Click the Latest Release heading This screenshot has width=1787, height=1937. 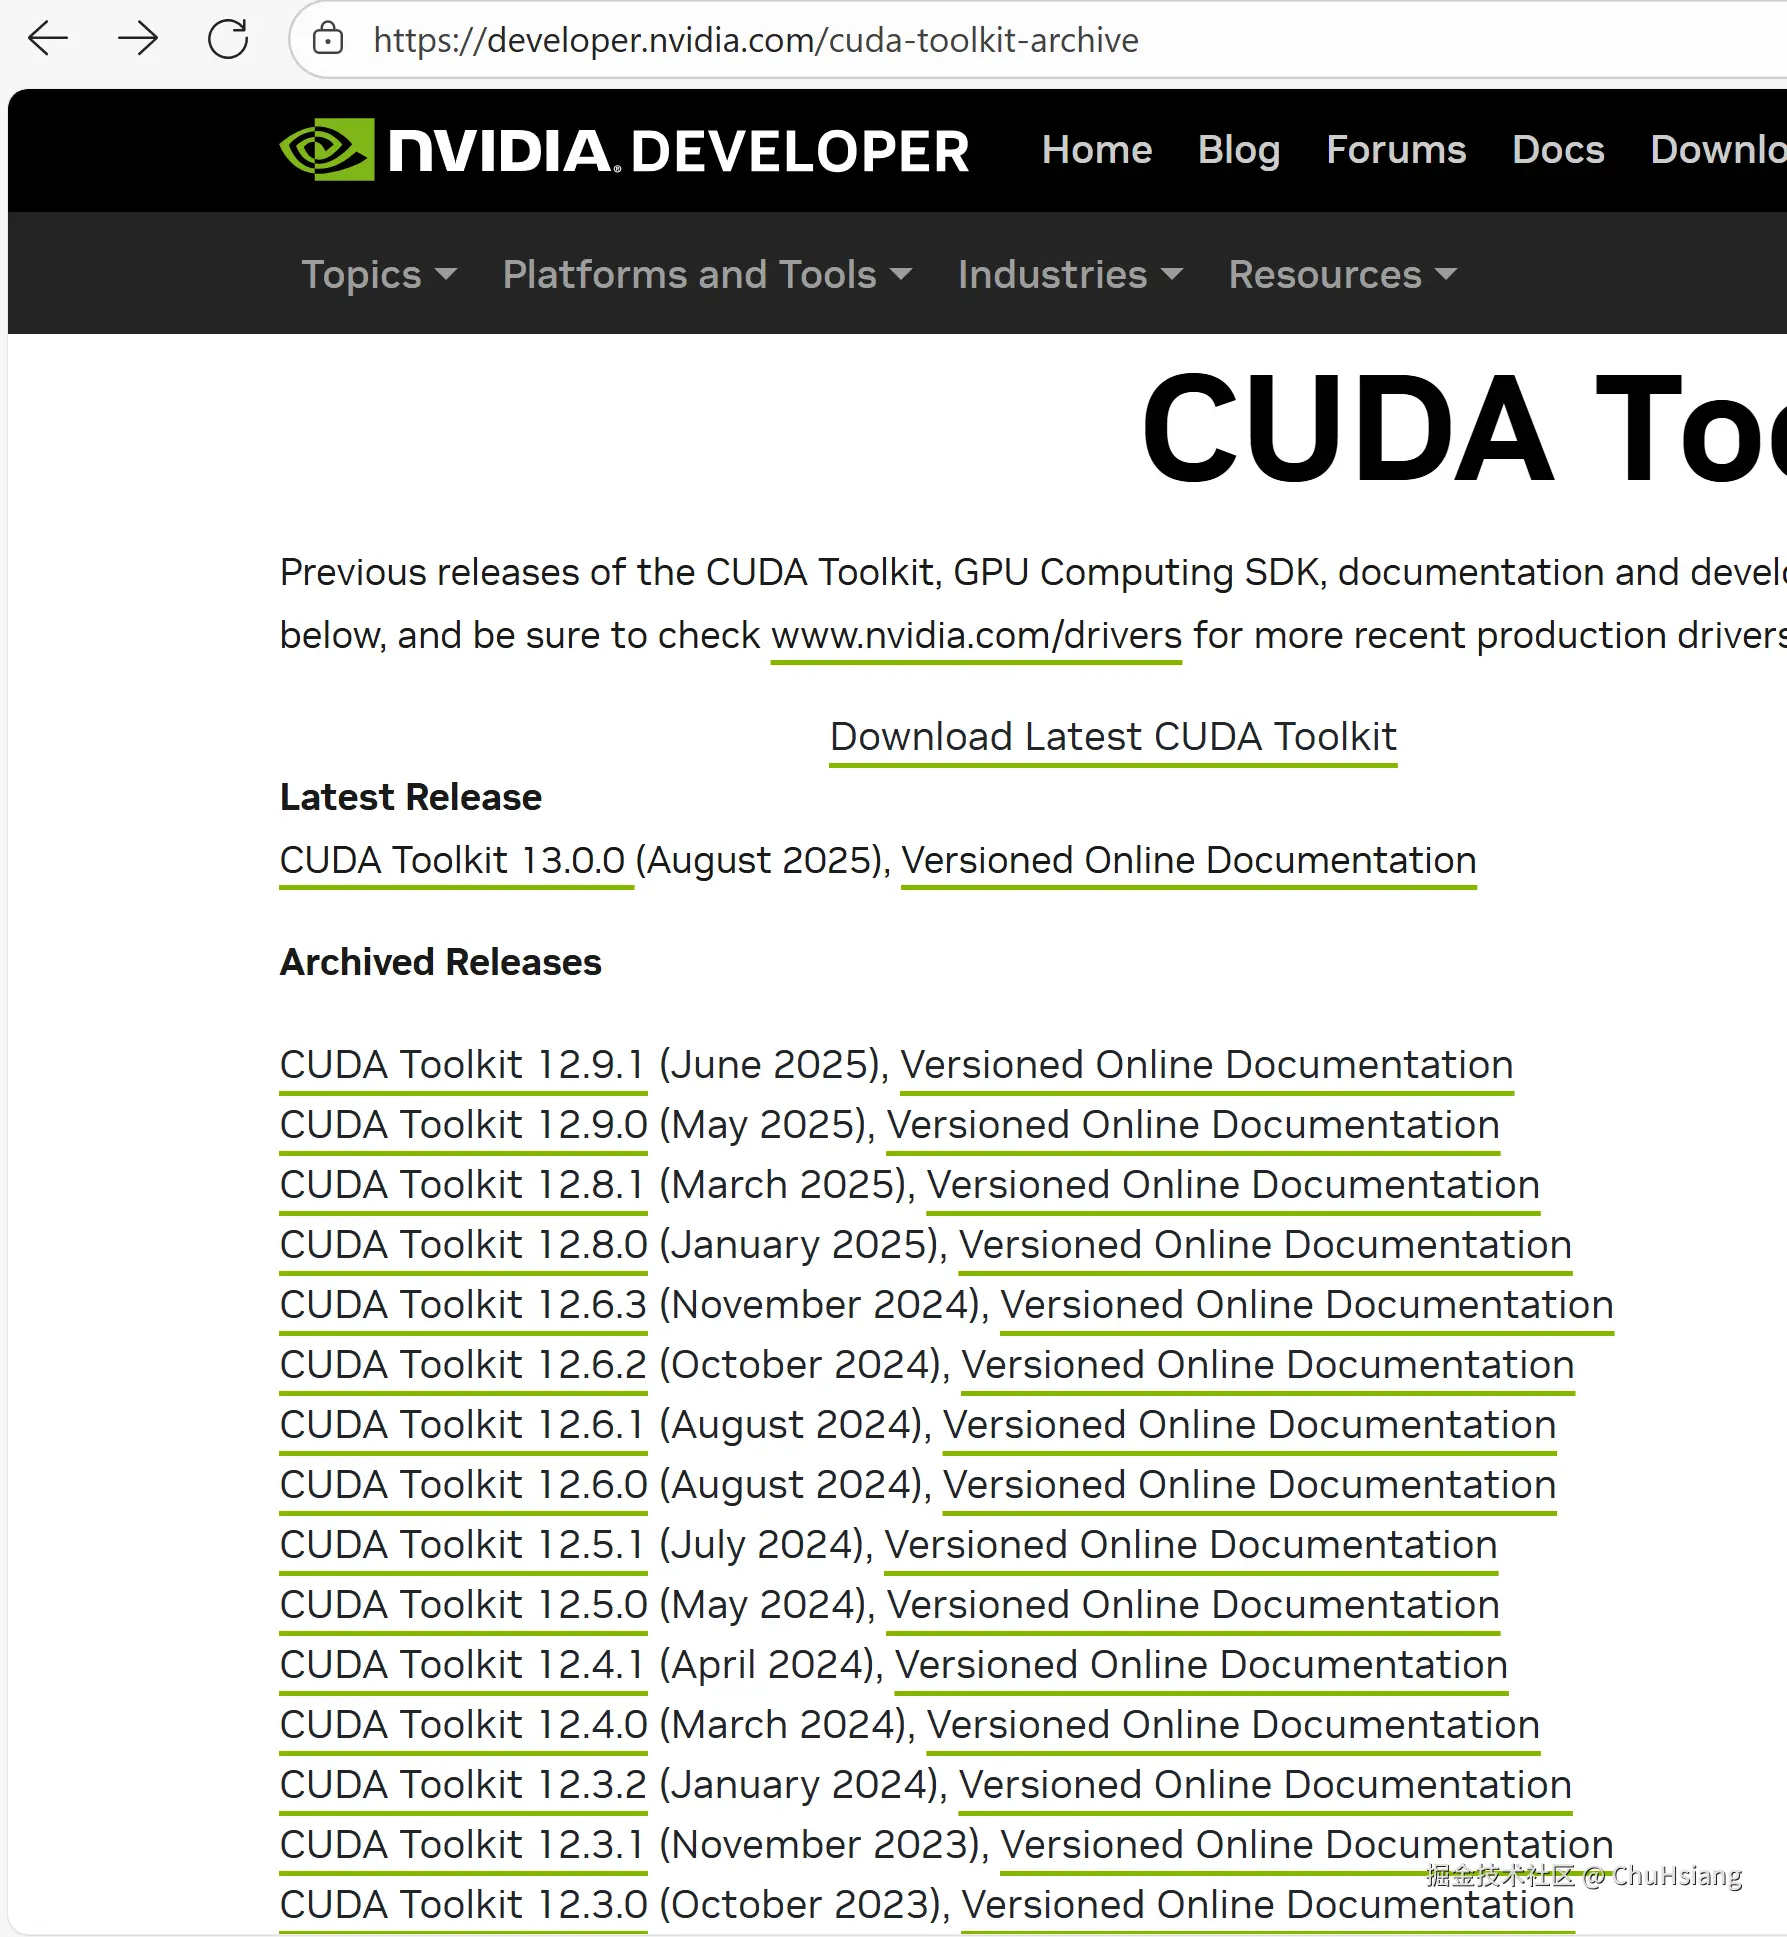point(411,797)
